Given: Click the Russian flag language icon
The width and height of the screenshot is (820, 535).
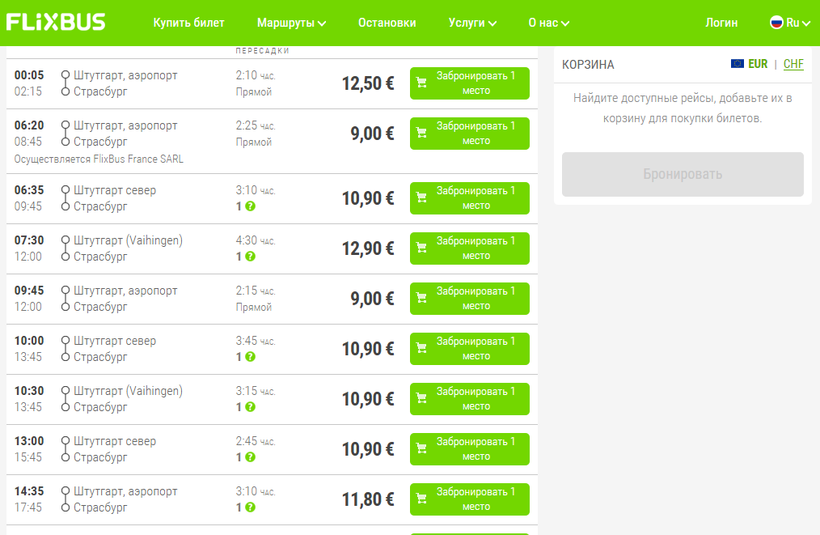Looking at the screenshot, I should pos(776,22).
